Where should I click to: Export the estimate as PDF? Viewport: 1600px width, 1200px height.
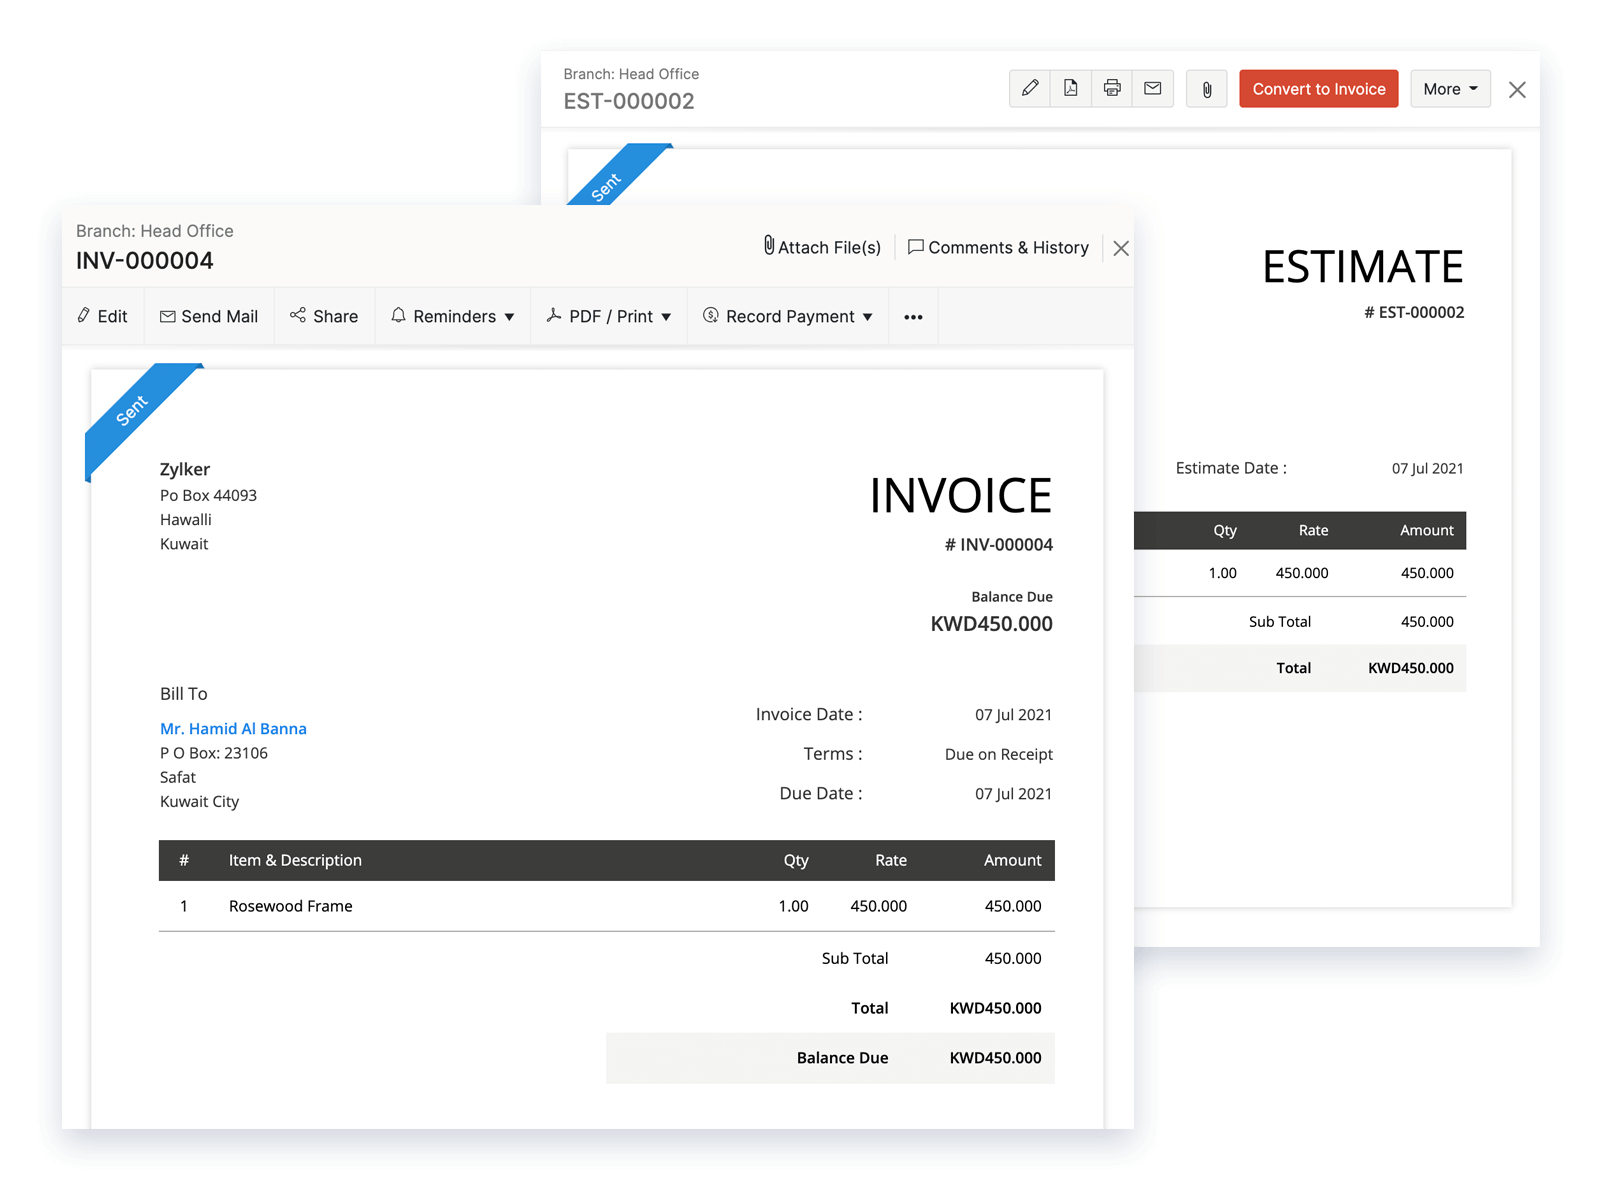click(x=1070, y=88)
